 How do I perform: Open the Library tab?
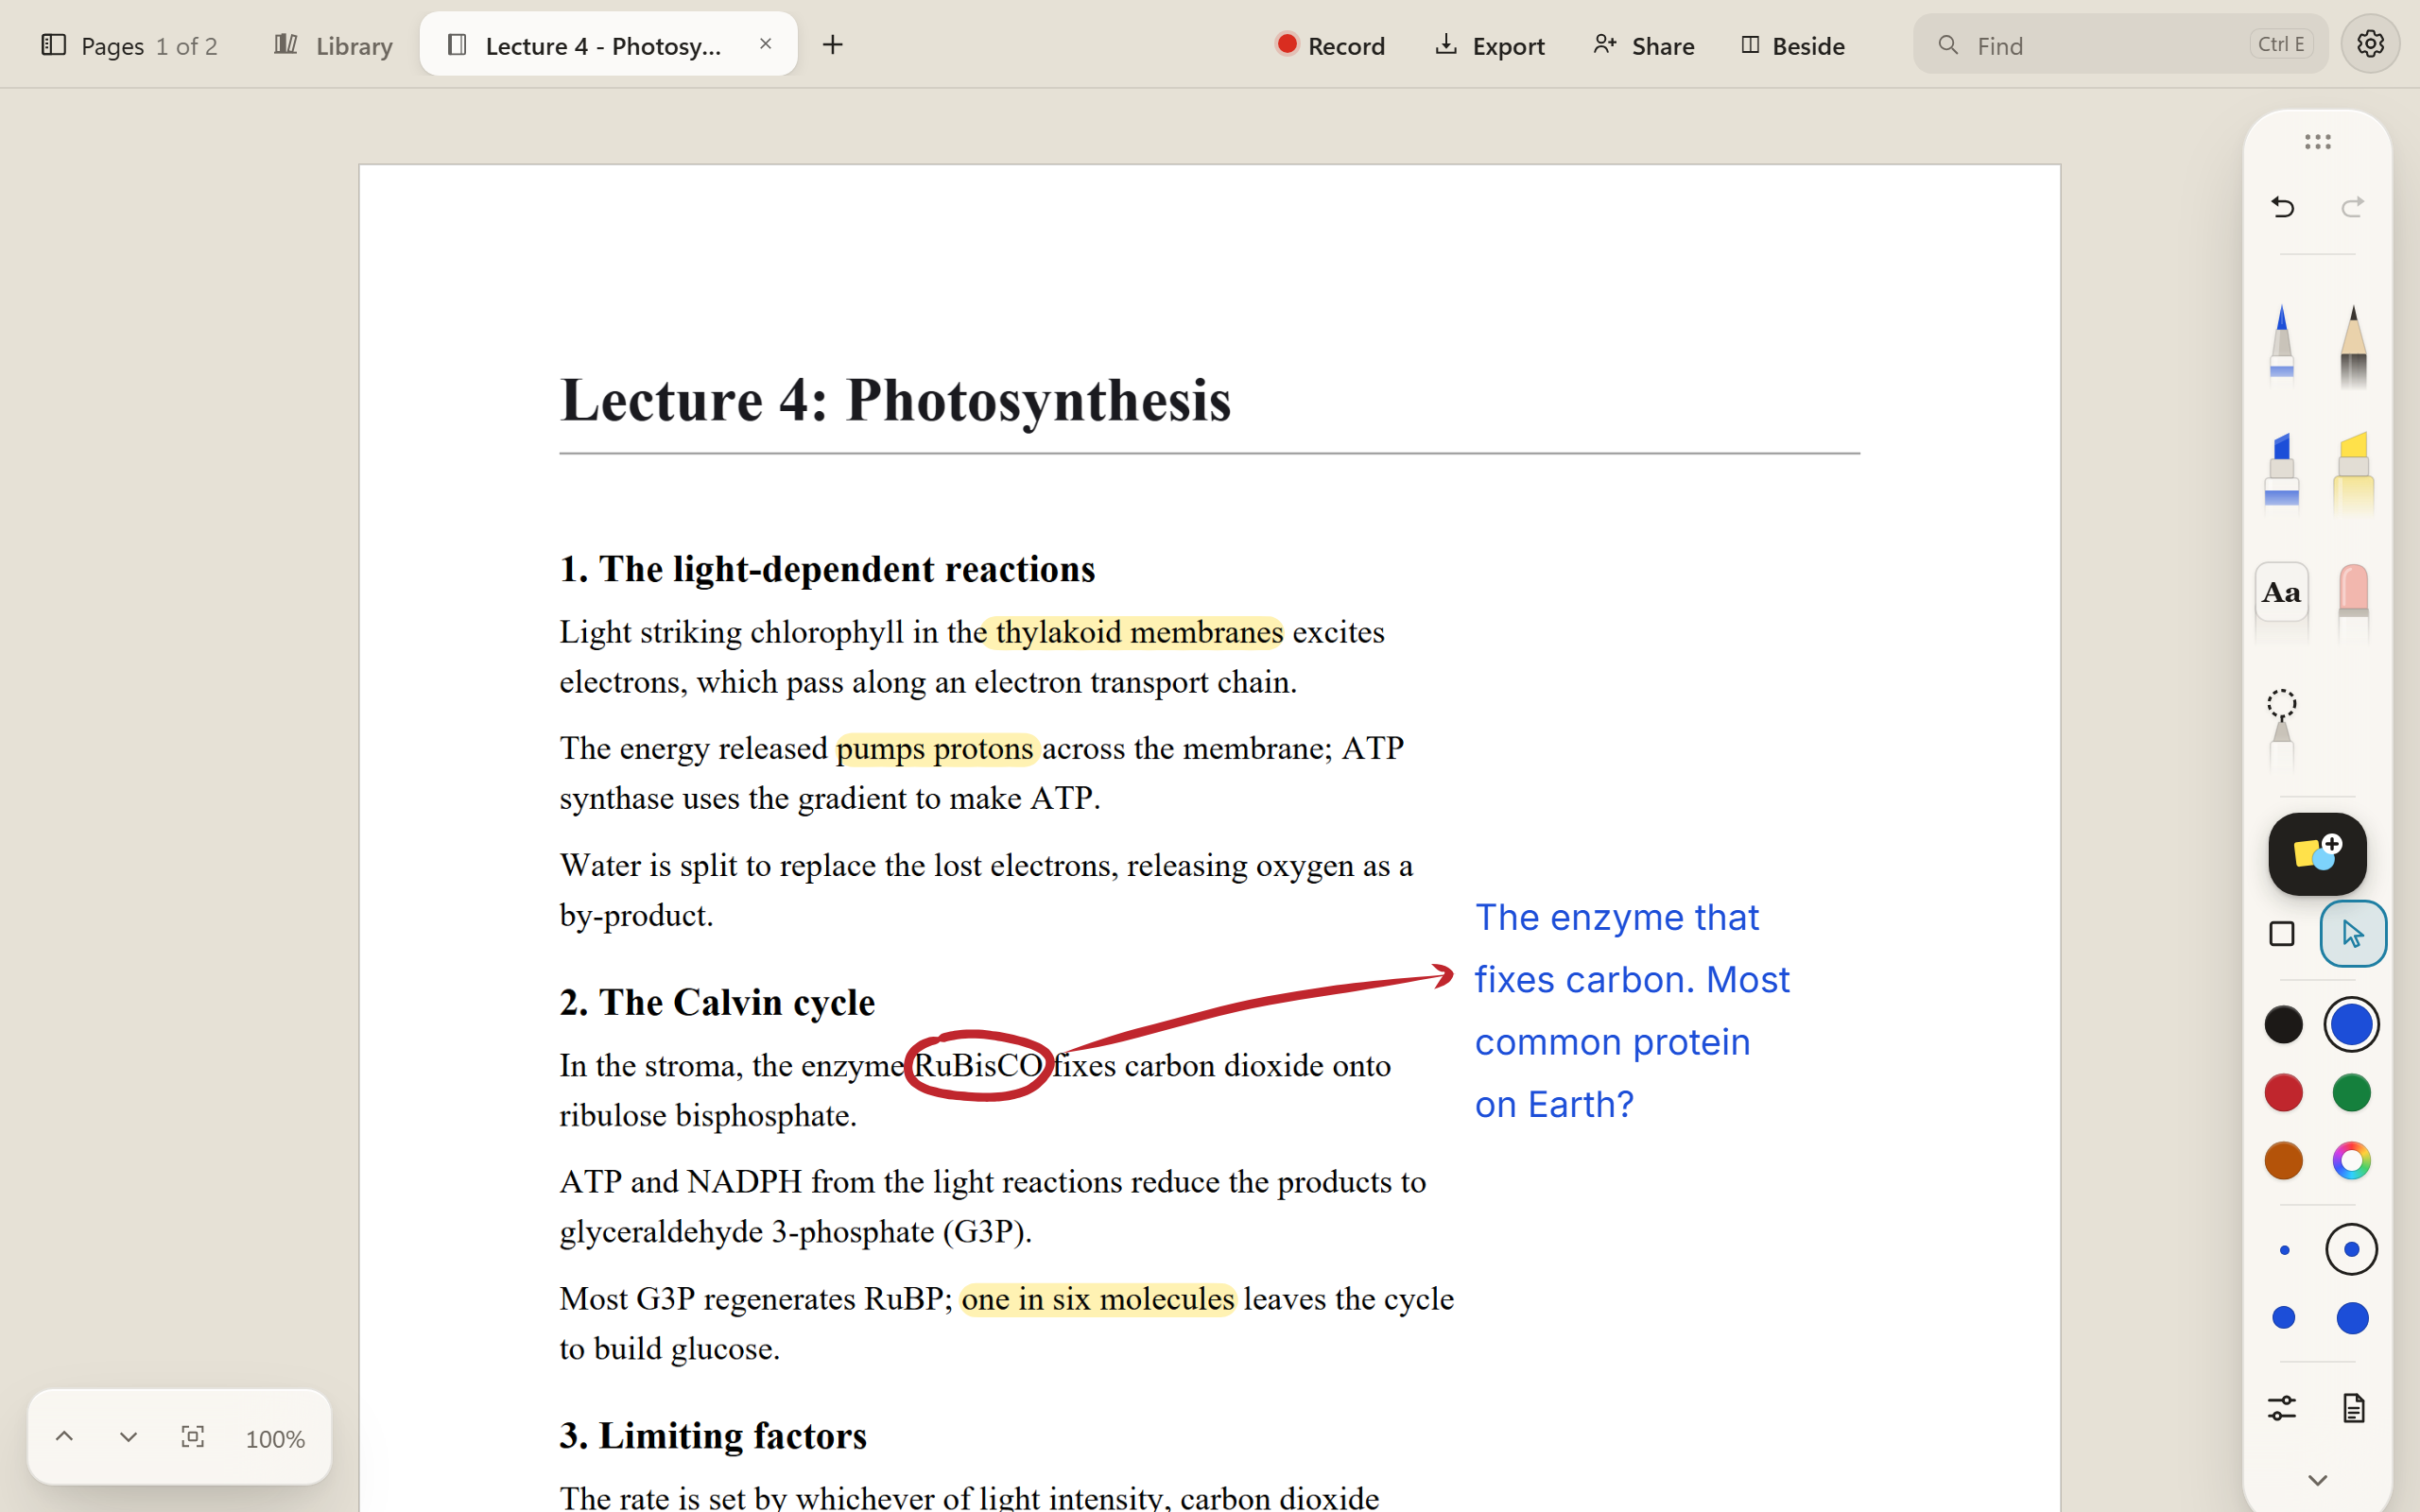coord(333,45)
